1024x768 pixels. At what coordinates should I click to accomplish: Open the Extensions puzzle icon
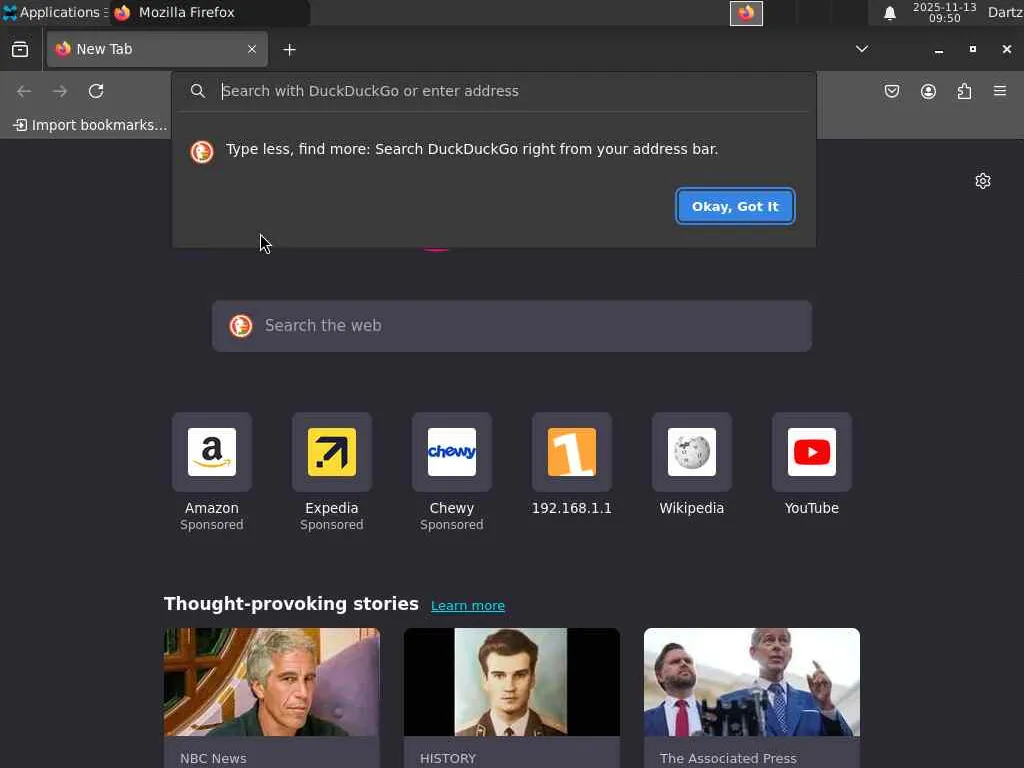[965, 91]
